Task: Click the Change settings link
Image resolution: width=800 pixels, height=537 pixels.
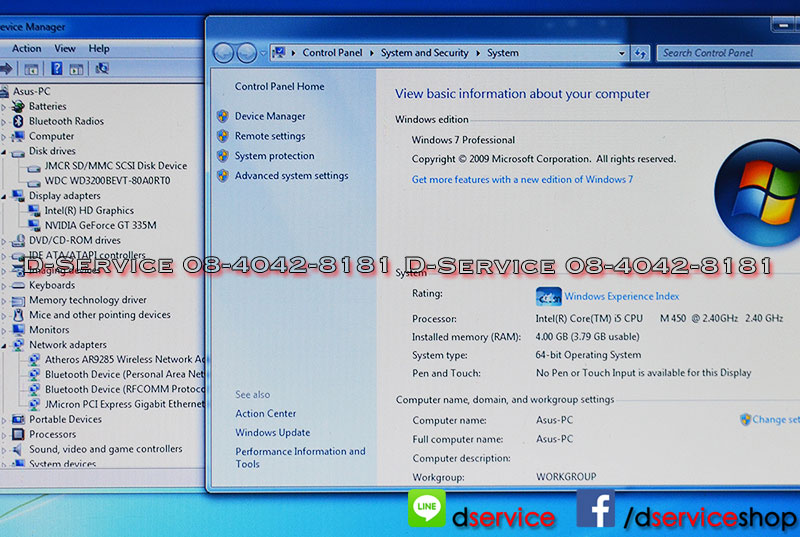Action: coord(776,419)
